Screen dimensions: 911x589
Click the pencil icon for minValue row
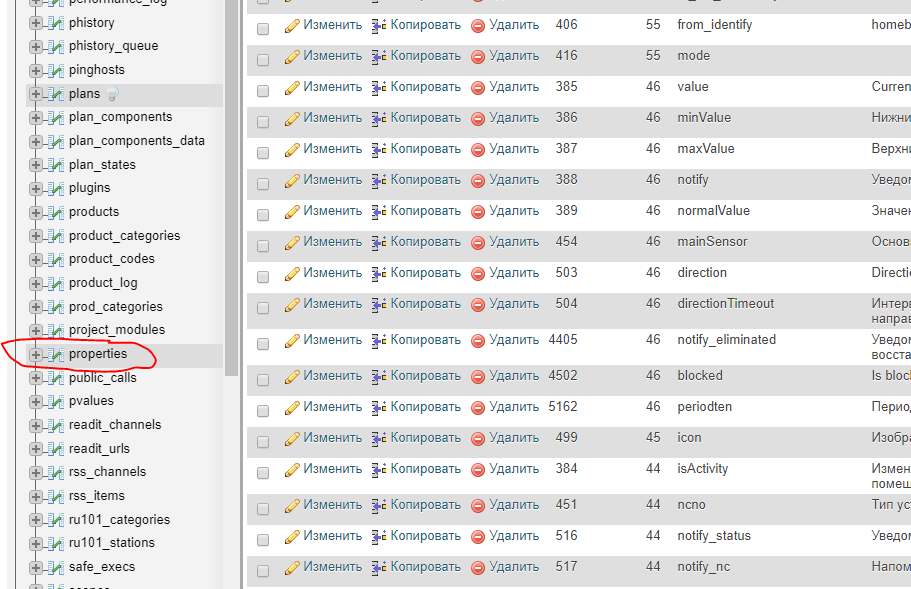click(x=292, y=118)
